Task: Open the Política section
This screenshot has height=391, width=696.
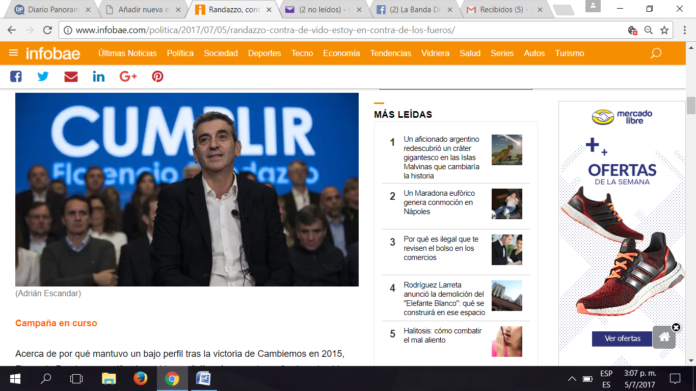Action: click(180, 53)
